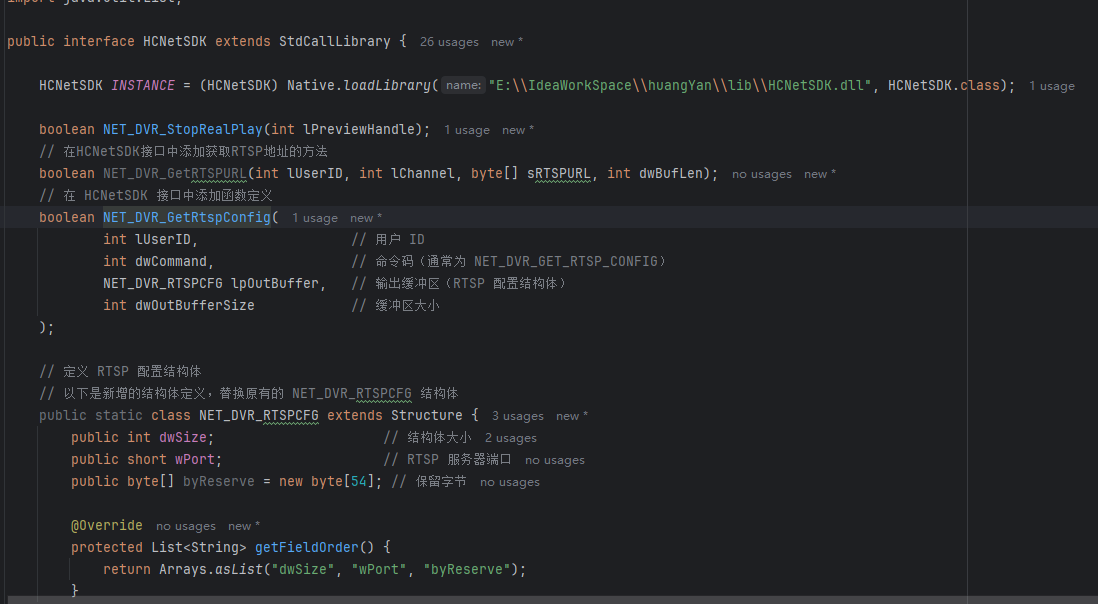
Task: Open "no usages" hint beside NET_DVR_GetRTSPURL declaration
Action: coord(762,174)
